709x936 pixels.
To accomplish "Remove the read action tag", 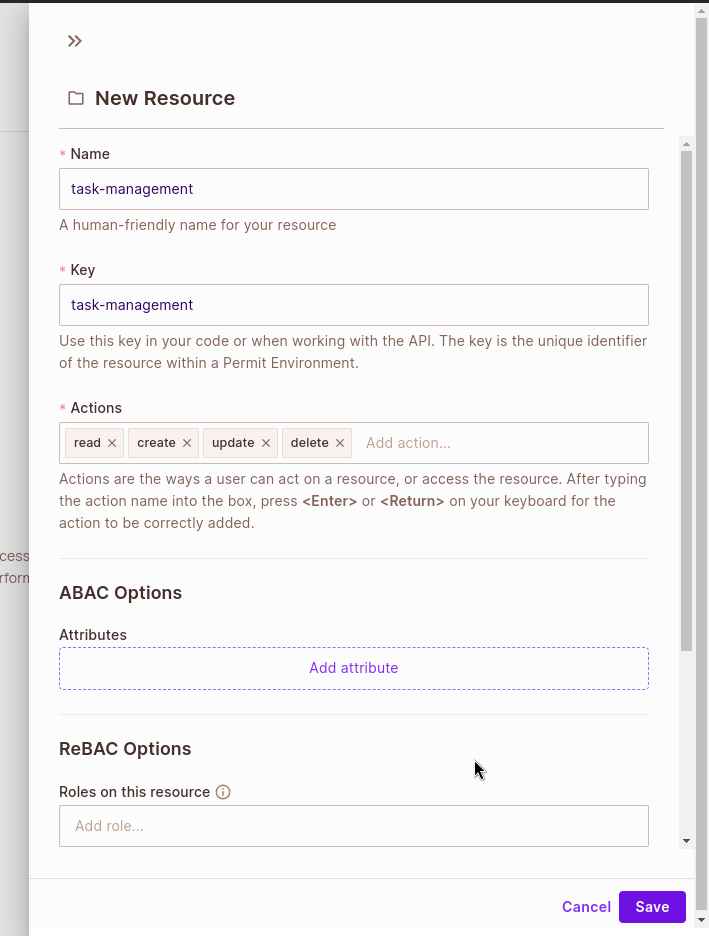I will [x=112, y=443].
